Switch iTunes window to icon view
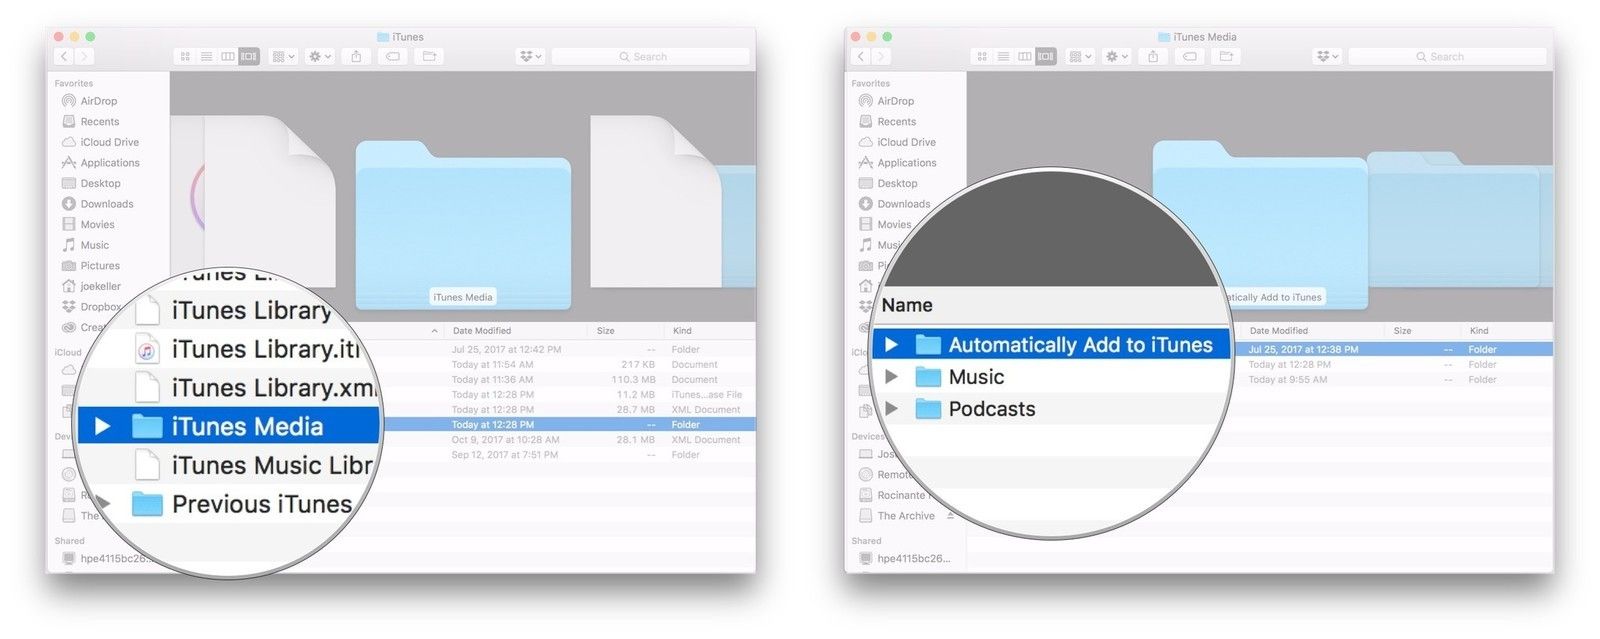Image resolution: width=1600 pixels, height=639 pixels. pyautogui.click(x=185, y=57)
